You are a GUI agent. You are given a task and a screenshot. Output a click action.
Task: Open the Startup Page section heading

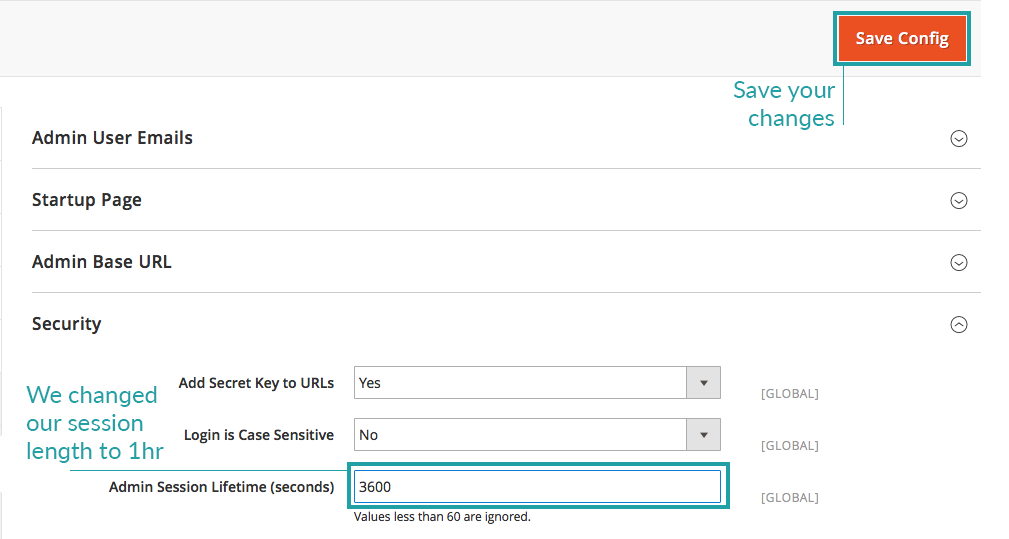coord(87,200)
